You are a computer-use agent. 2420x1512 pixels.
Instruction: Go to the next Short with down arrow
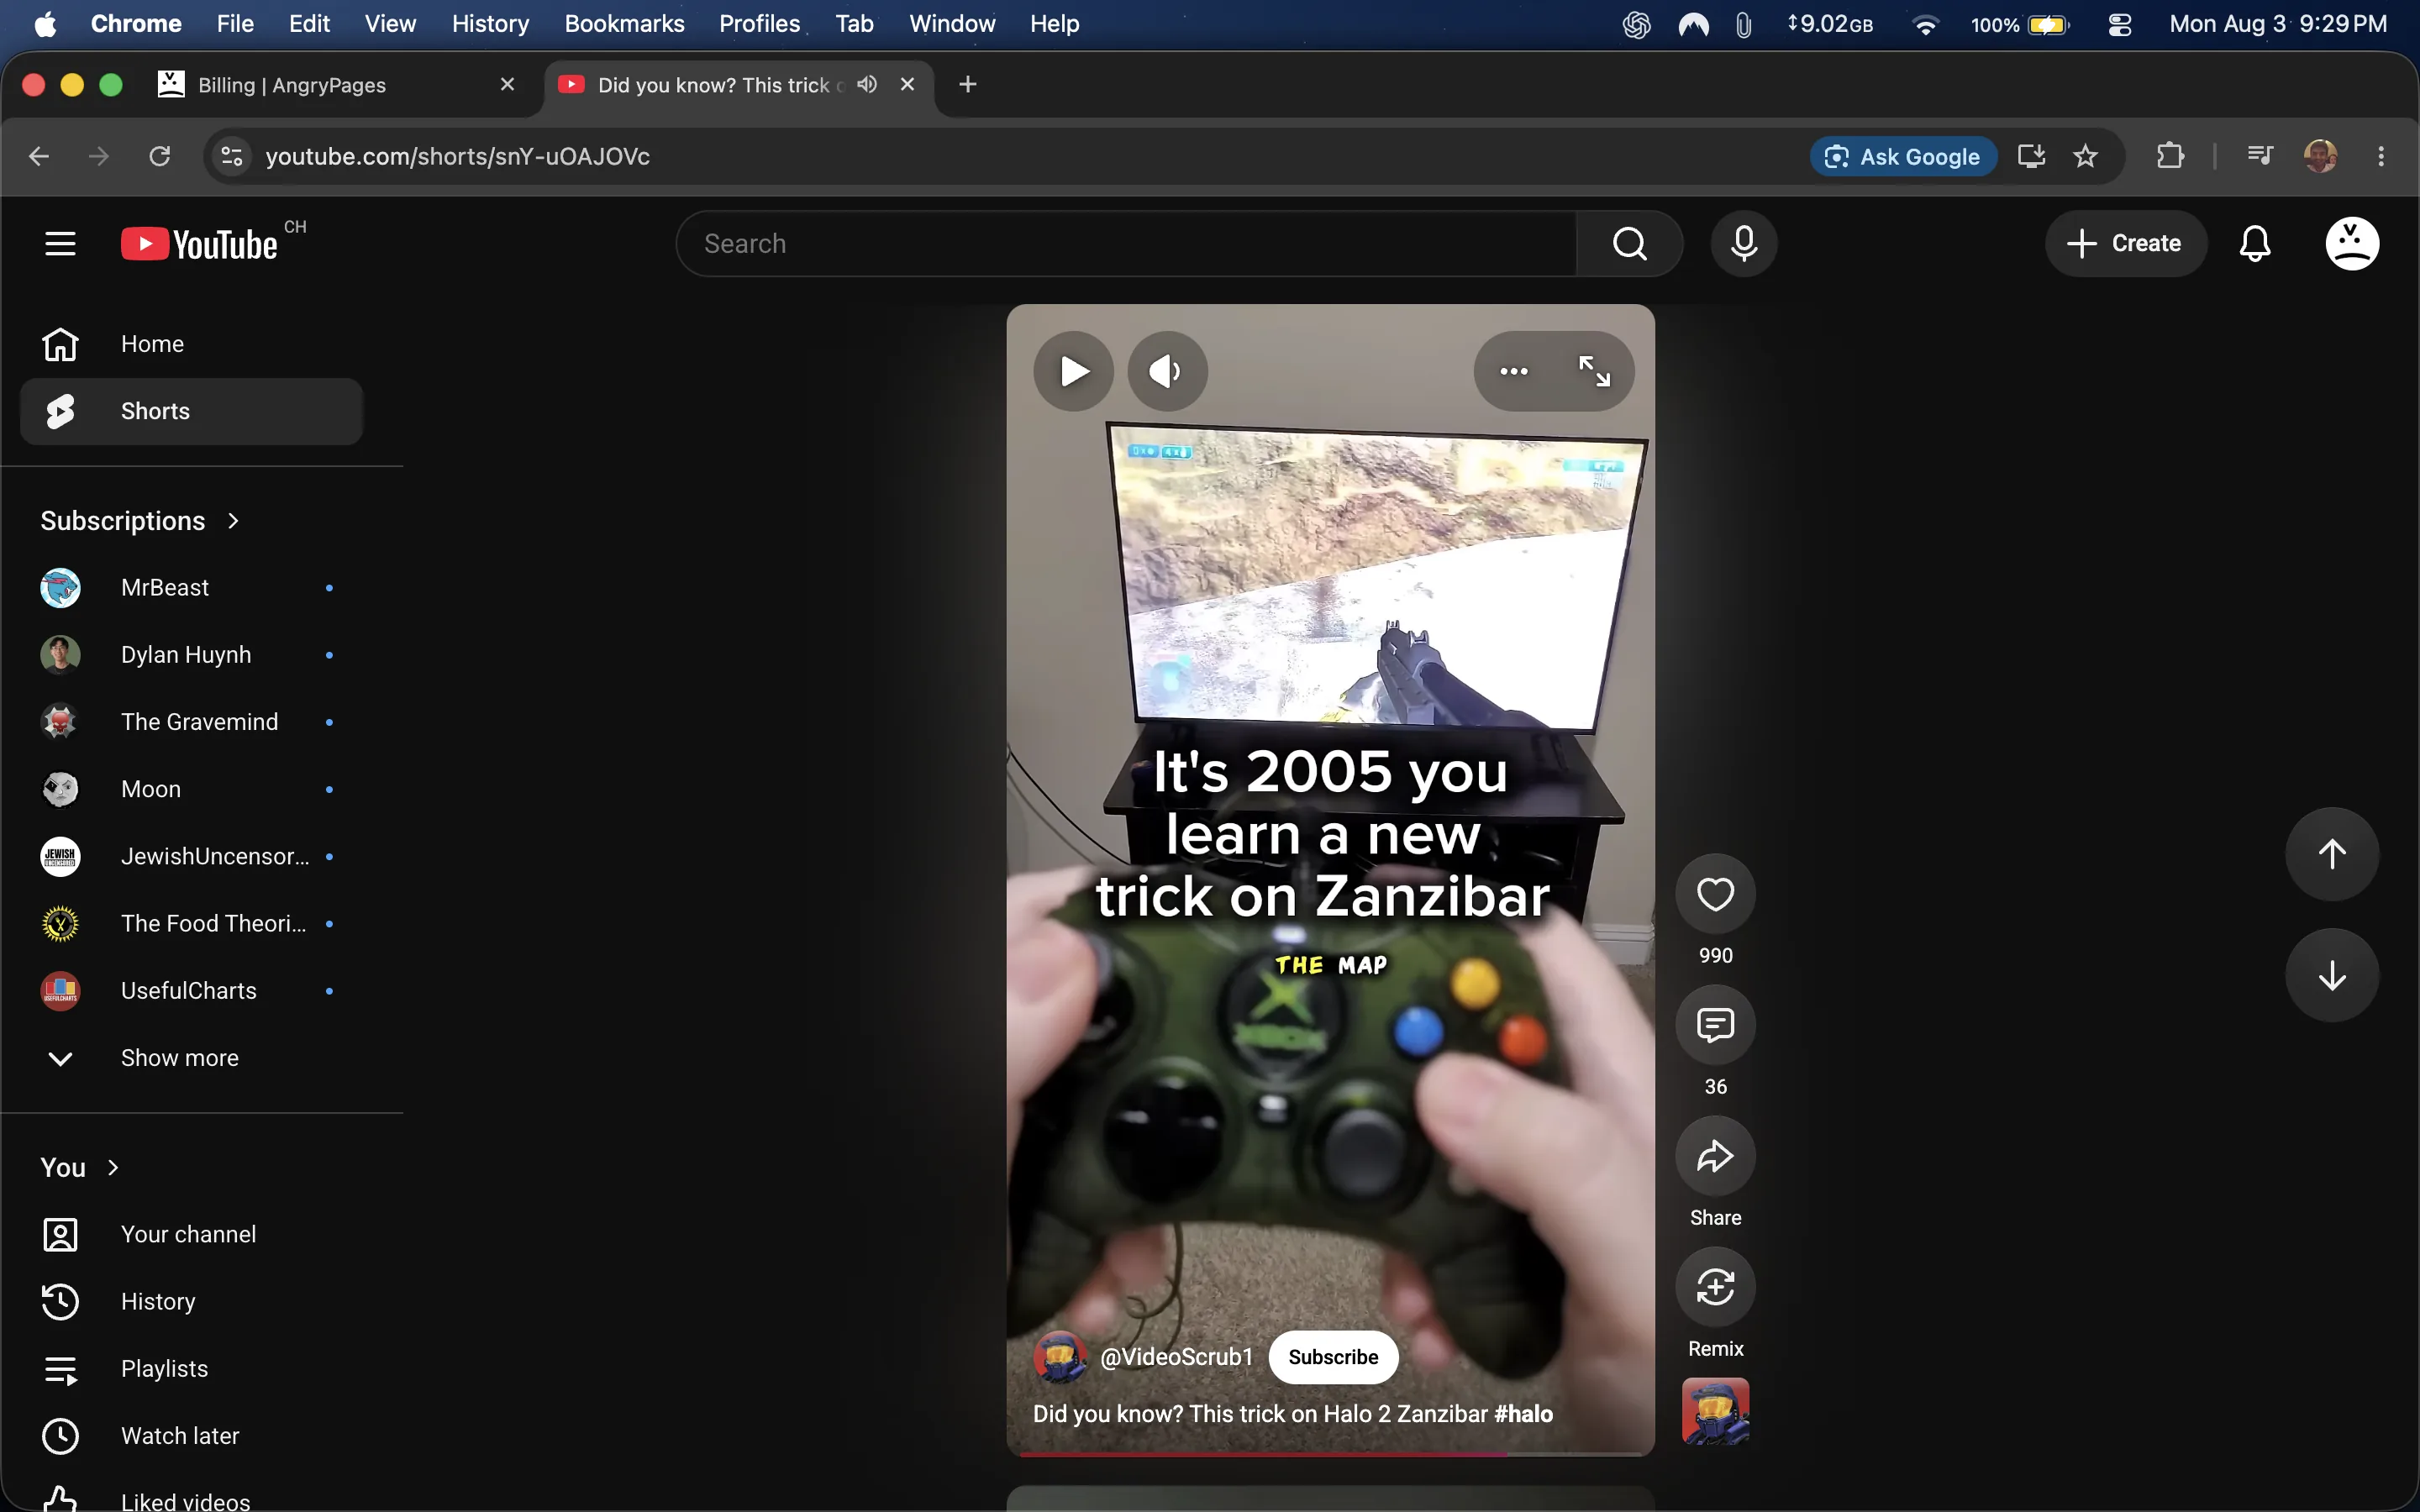coord(2332,975)
